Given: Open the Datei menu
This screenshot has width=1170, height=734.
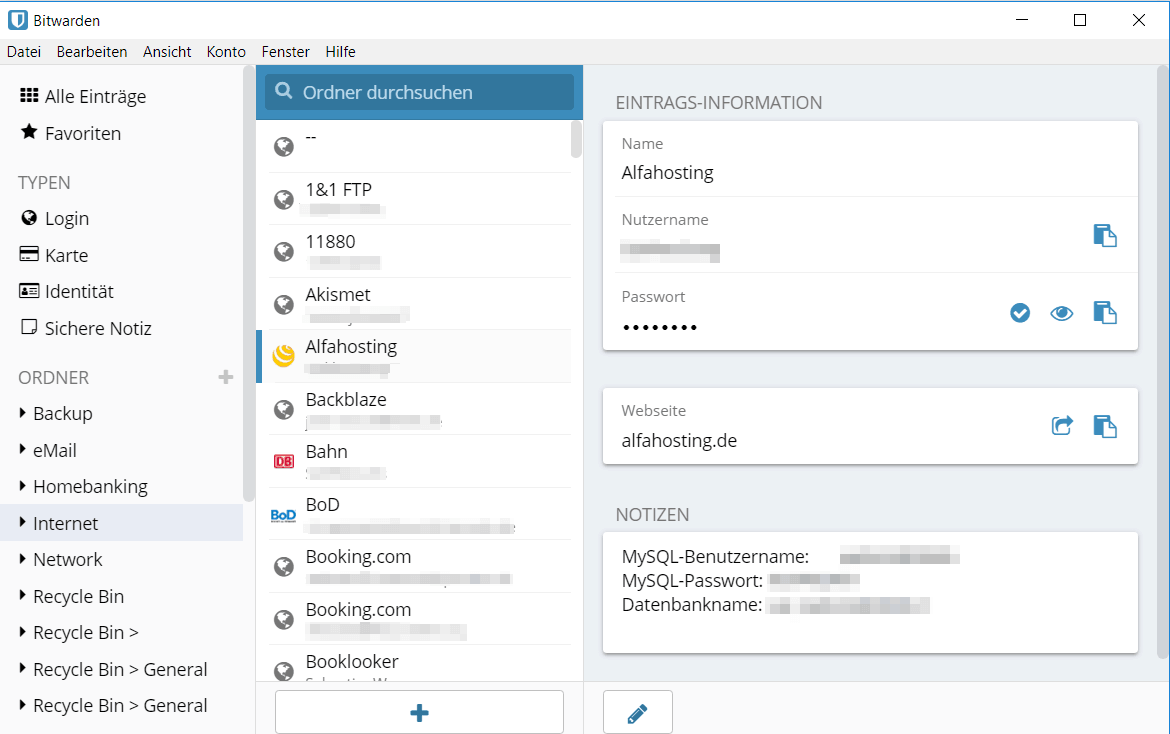Looking at the screenshot, I should coord(24,52).
